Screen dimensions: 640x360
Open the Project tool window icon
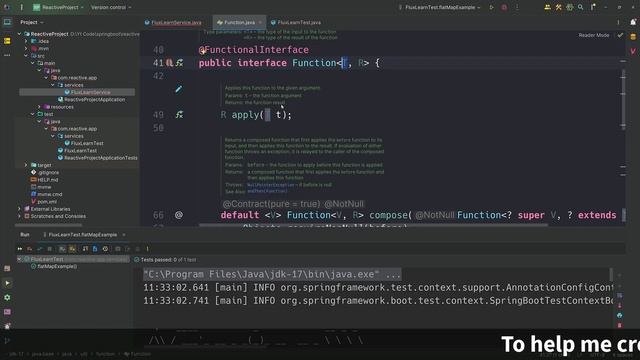7,22
